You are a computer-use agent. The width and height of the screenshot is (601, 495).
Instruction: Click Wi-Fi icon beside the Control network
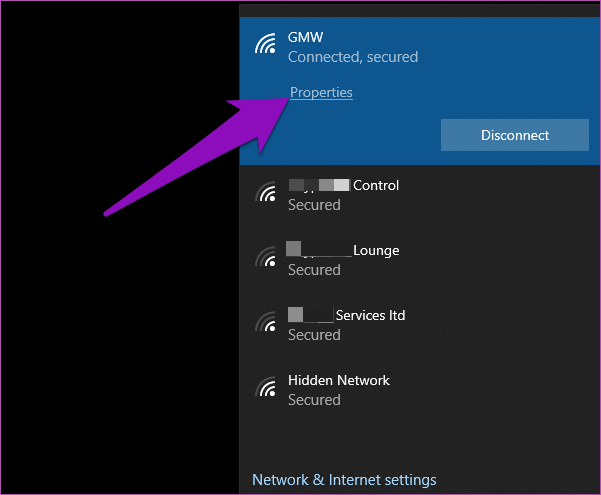pos(265,192)
